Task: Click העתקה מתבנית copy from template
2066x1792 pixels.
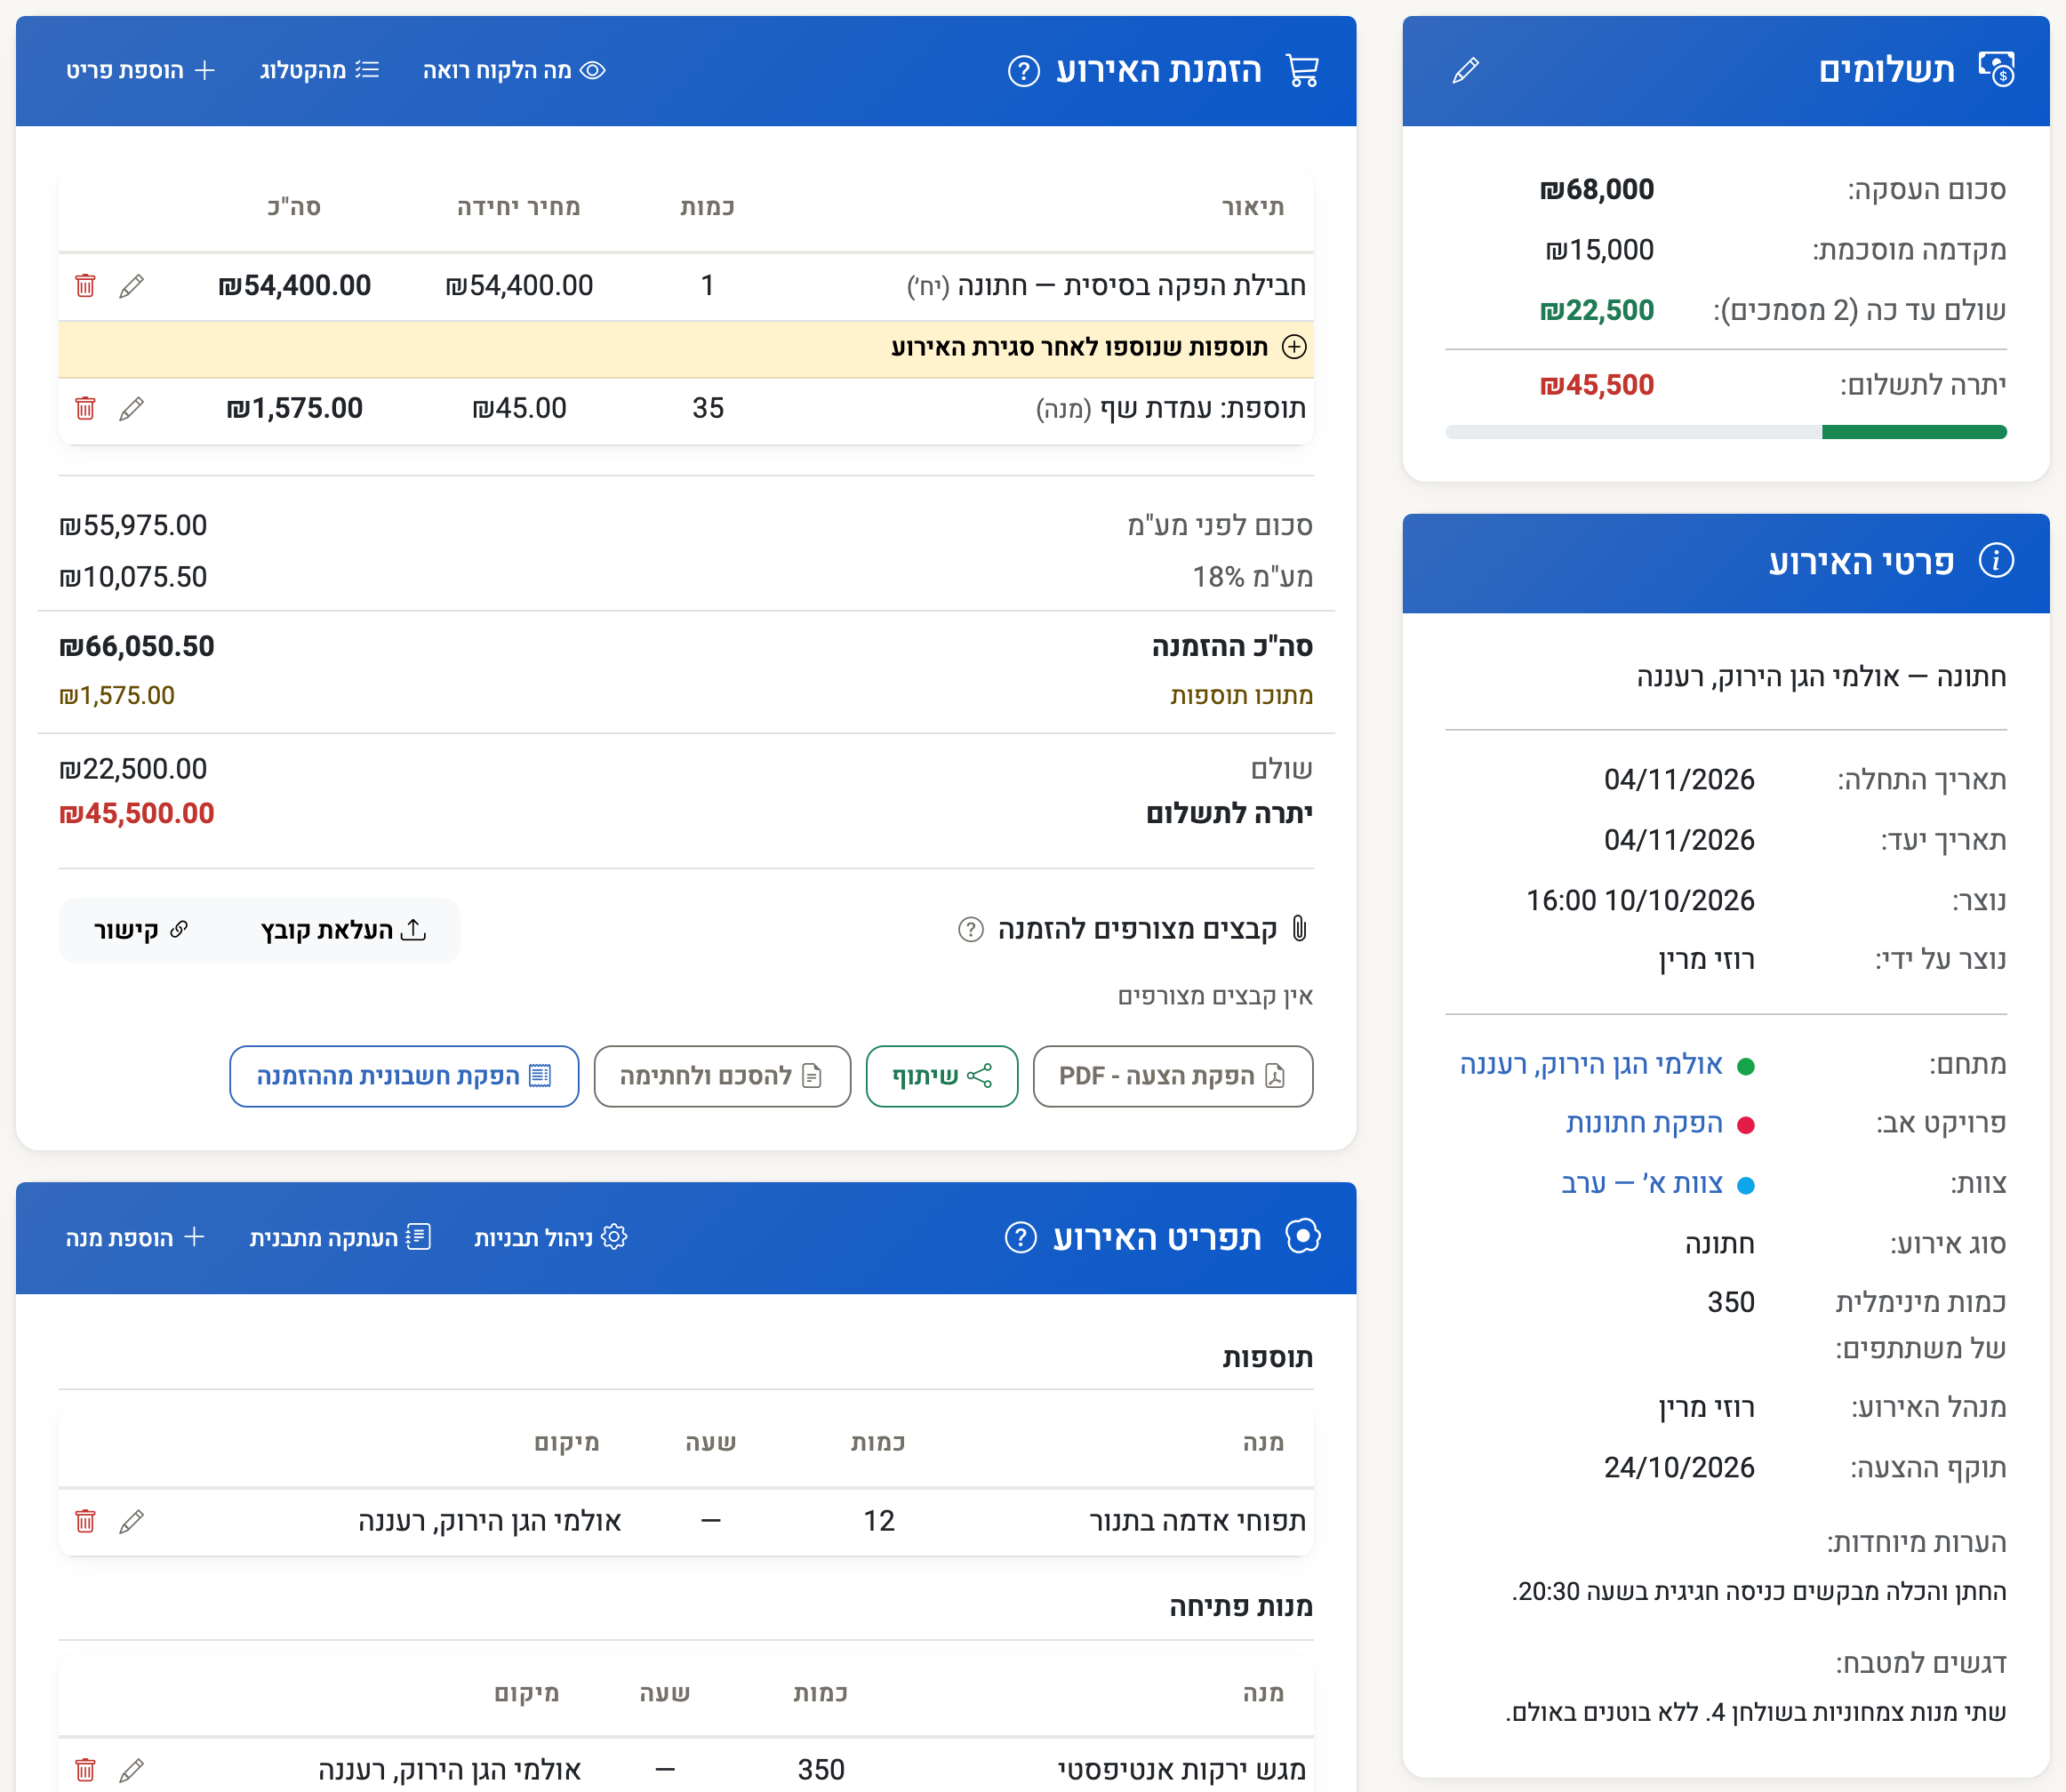Action: (x=340, y=1238)
